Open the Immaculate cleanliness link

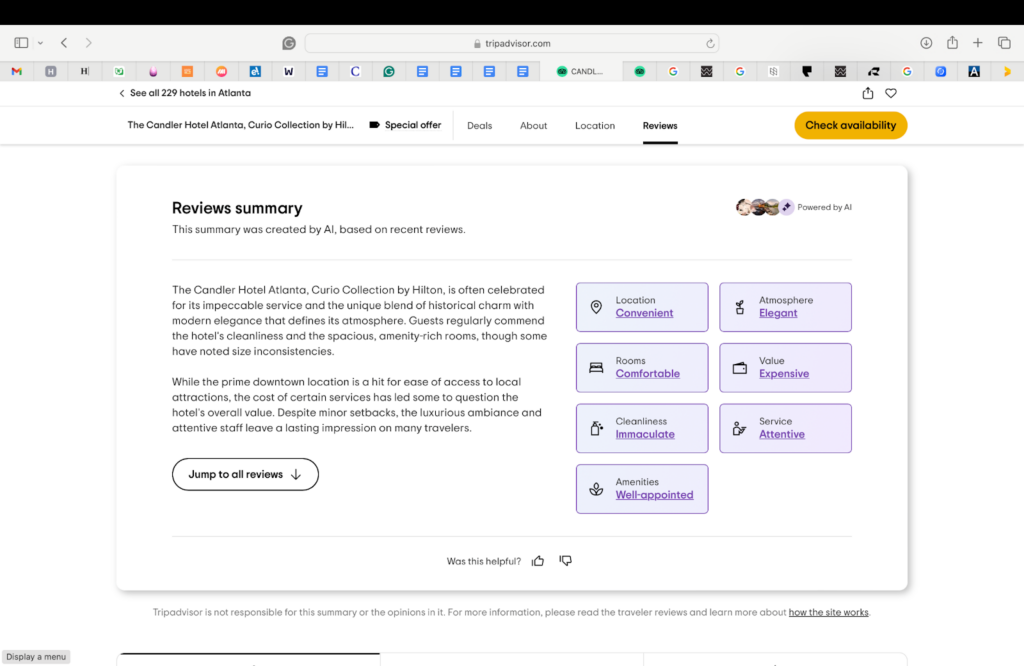coord(645,434)
